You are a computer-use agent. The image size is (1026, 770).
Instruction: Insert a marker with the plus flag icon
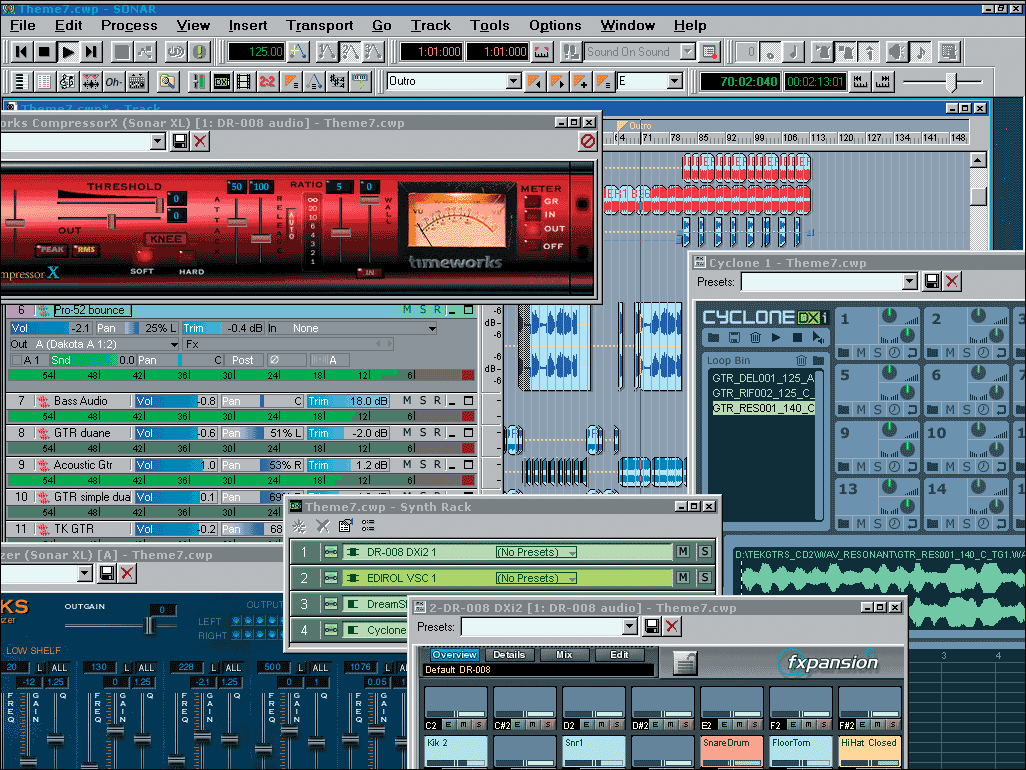click(x=580, y=82)
